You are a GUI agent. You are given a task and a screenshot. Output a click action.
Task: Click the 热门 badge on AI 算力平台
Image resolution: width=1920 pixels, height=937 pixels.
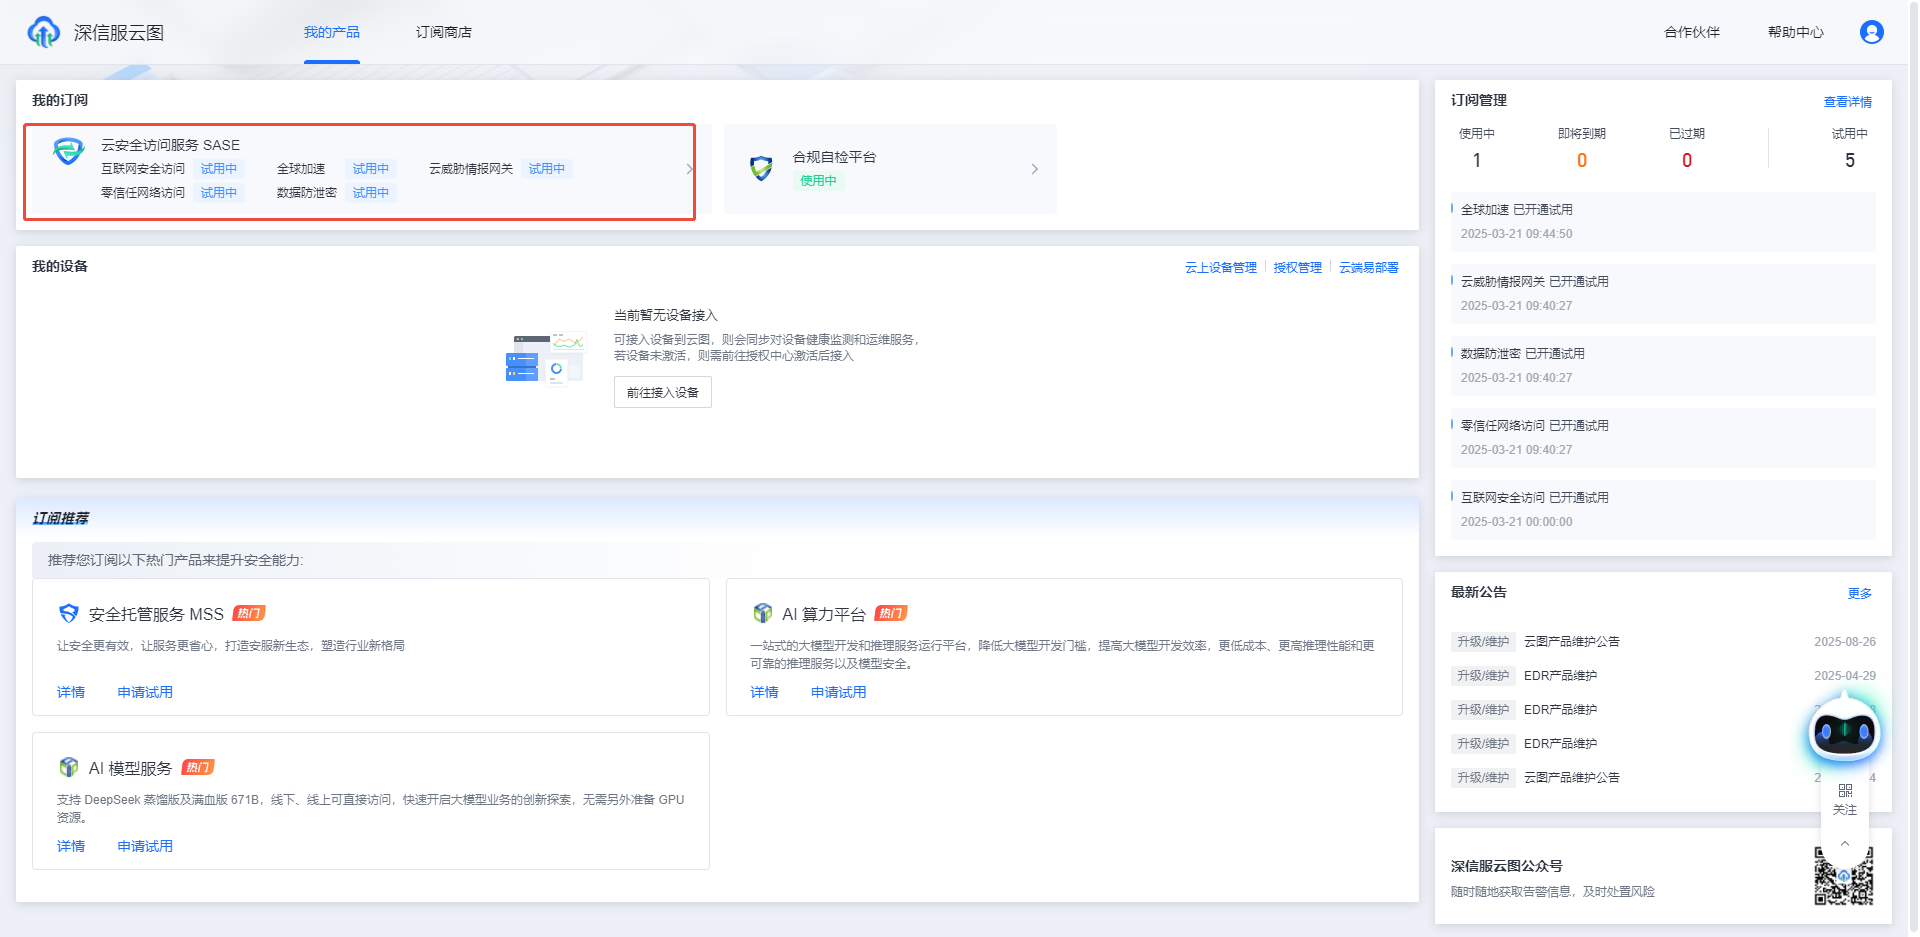pos(891,613)
